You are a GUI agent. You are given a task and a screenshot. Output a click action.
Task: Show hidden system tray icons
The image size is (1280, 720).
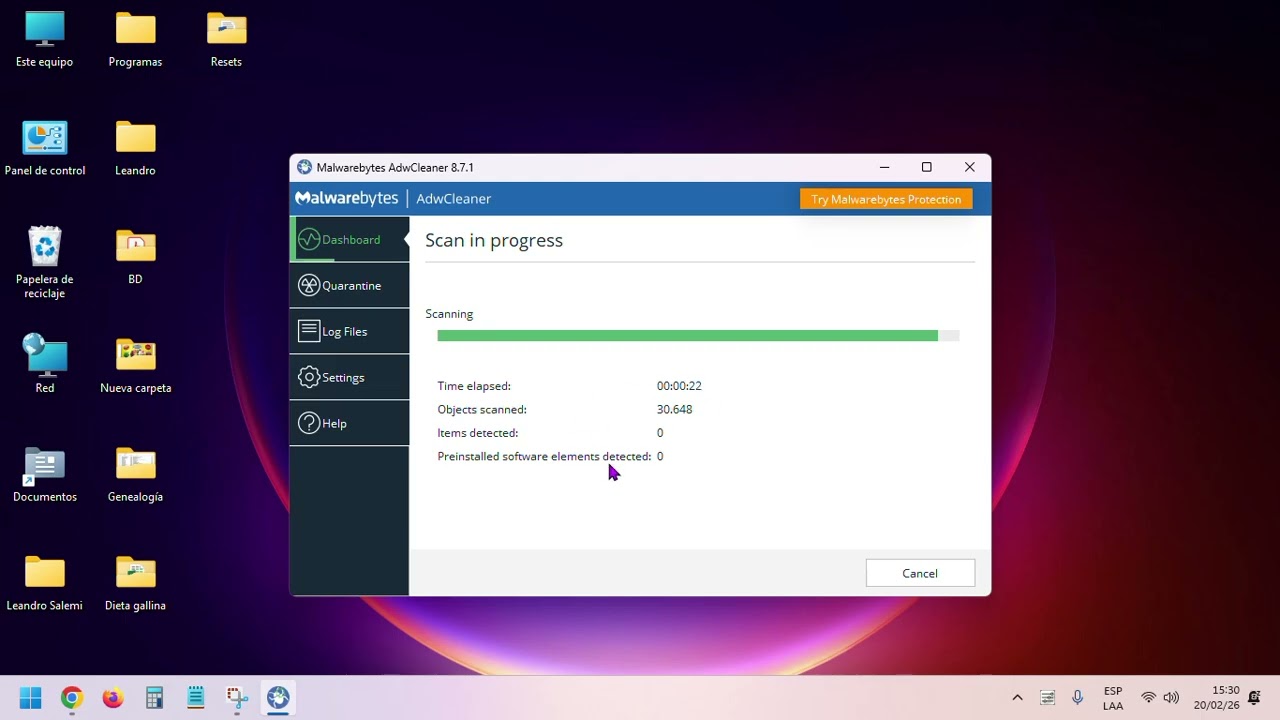click(1017, 698)
